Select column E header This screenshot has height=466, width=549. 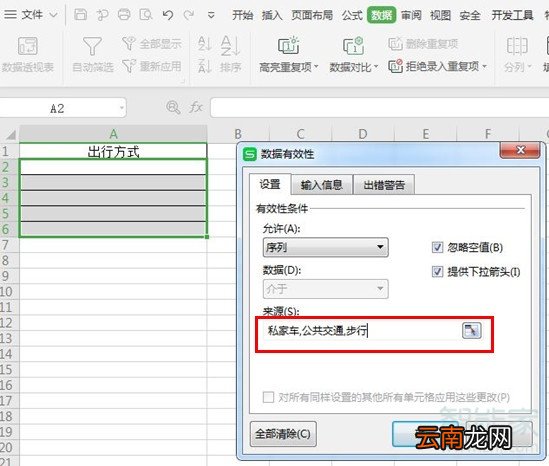(x=425, y=134)
